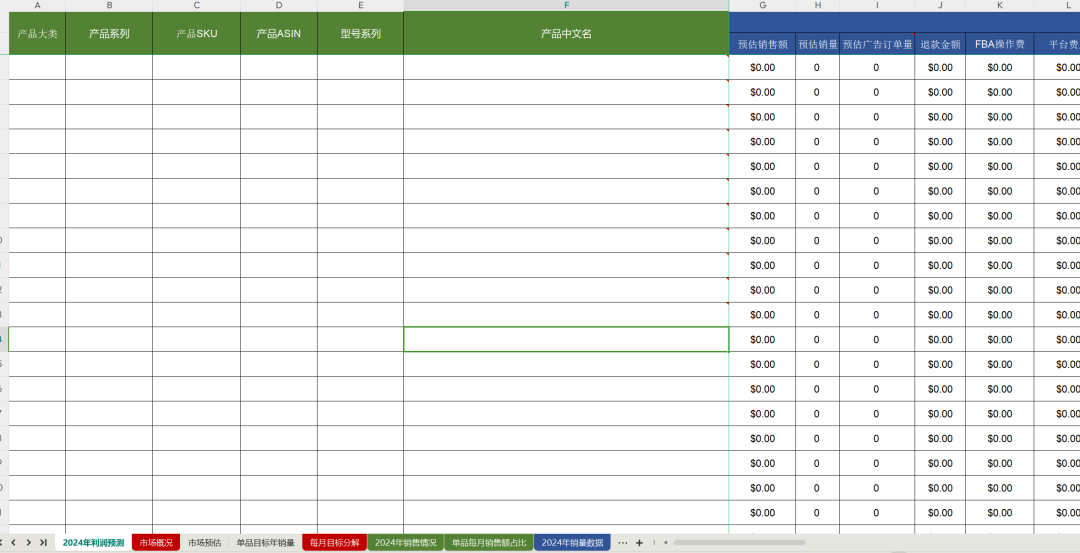
Task: Select column F header
Action: tap(566, 6)
